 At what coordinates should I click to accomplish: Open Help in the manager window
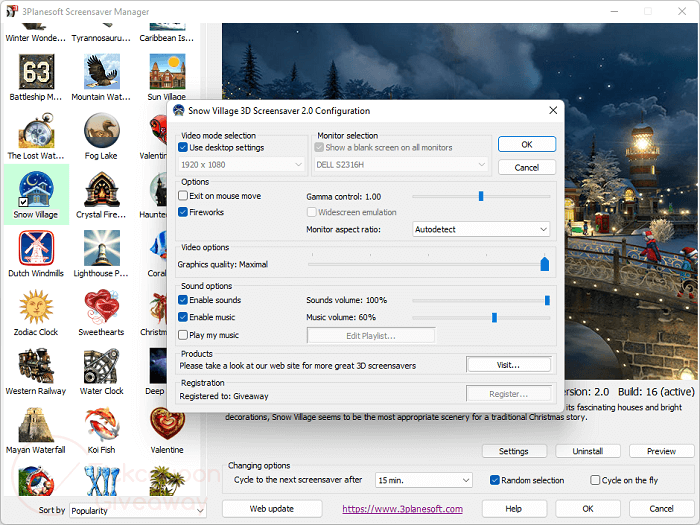click(514, 508)
